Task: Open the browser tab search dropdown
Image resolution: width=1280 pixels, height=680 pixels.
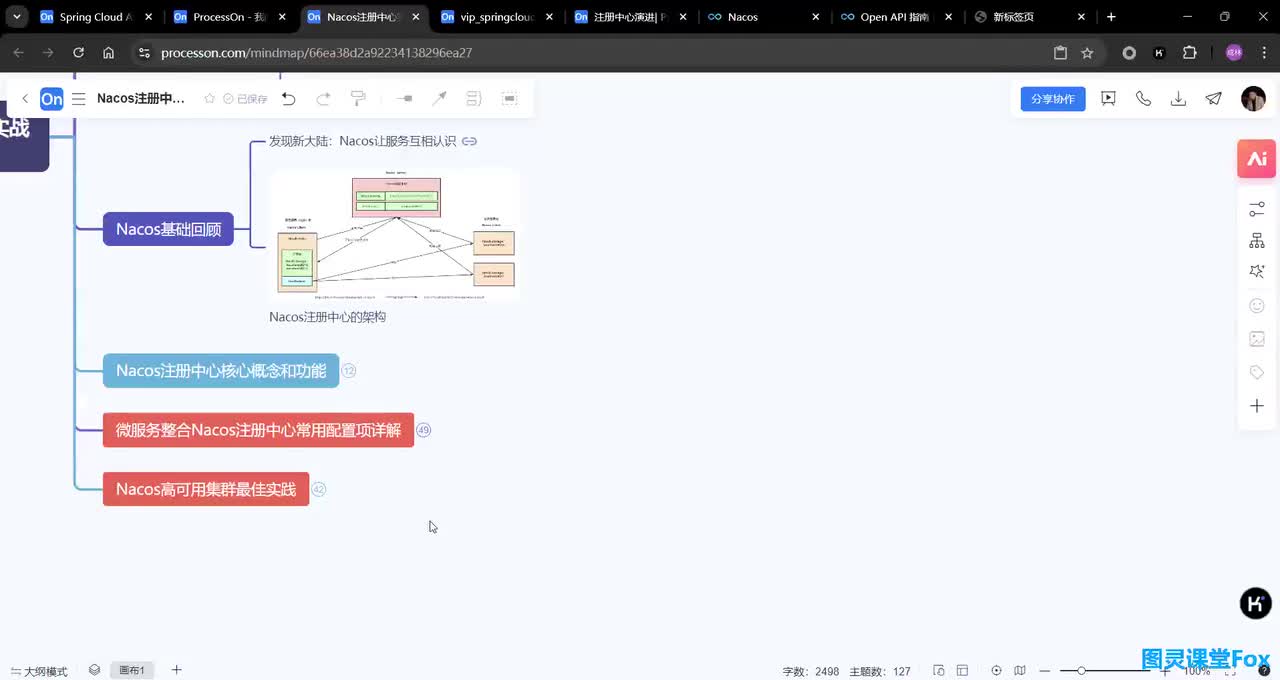Action: 17,17
